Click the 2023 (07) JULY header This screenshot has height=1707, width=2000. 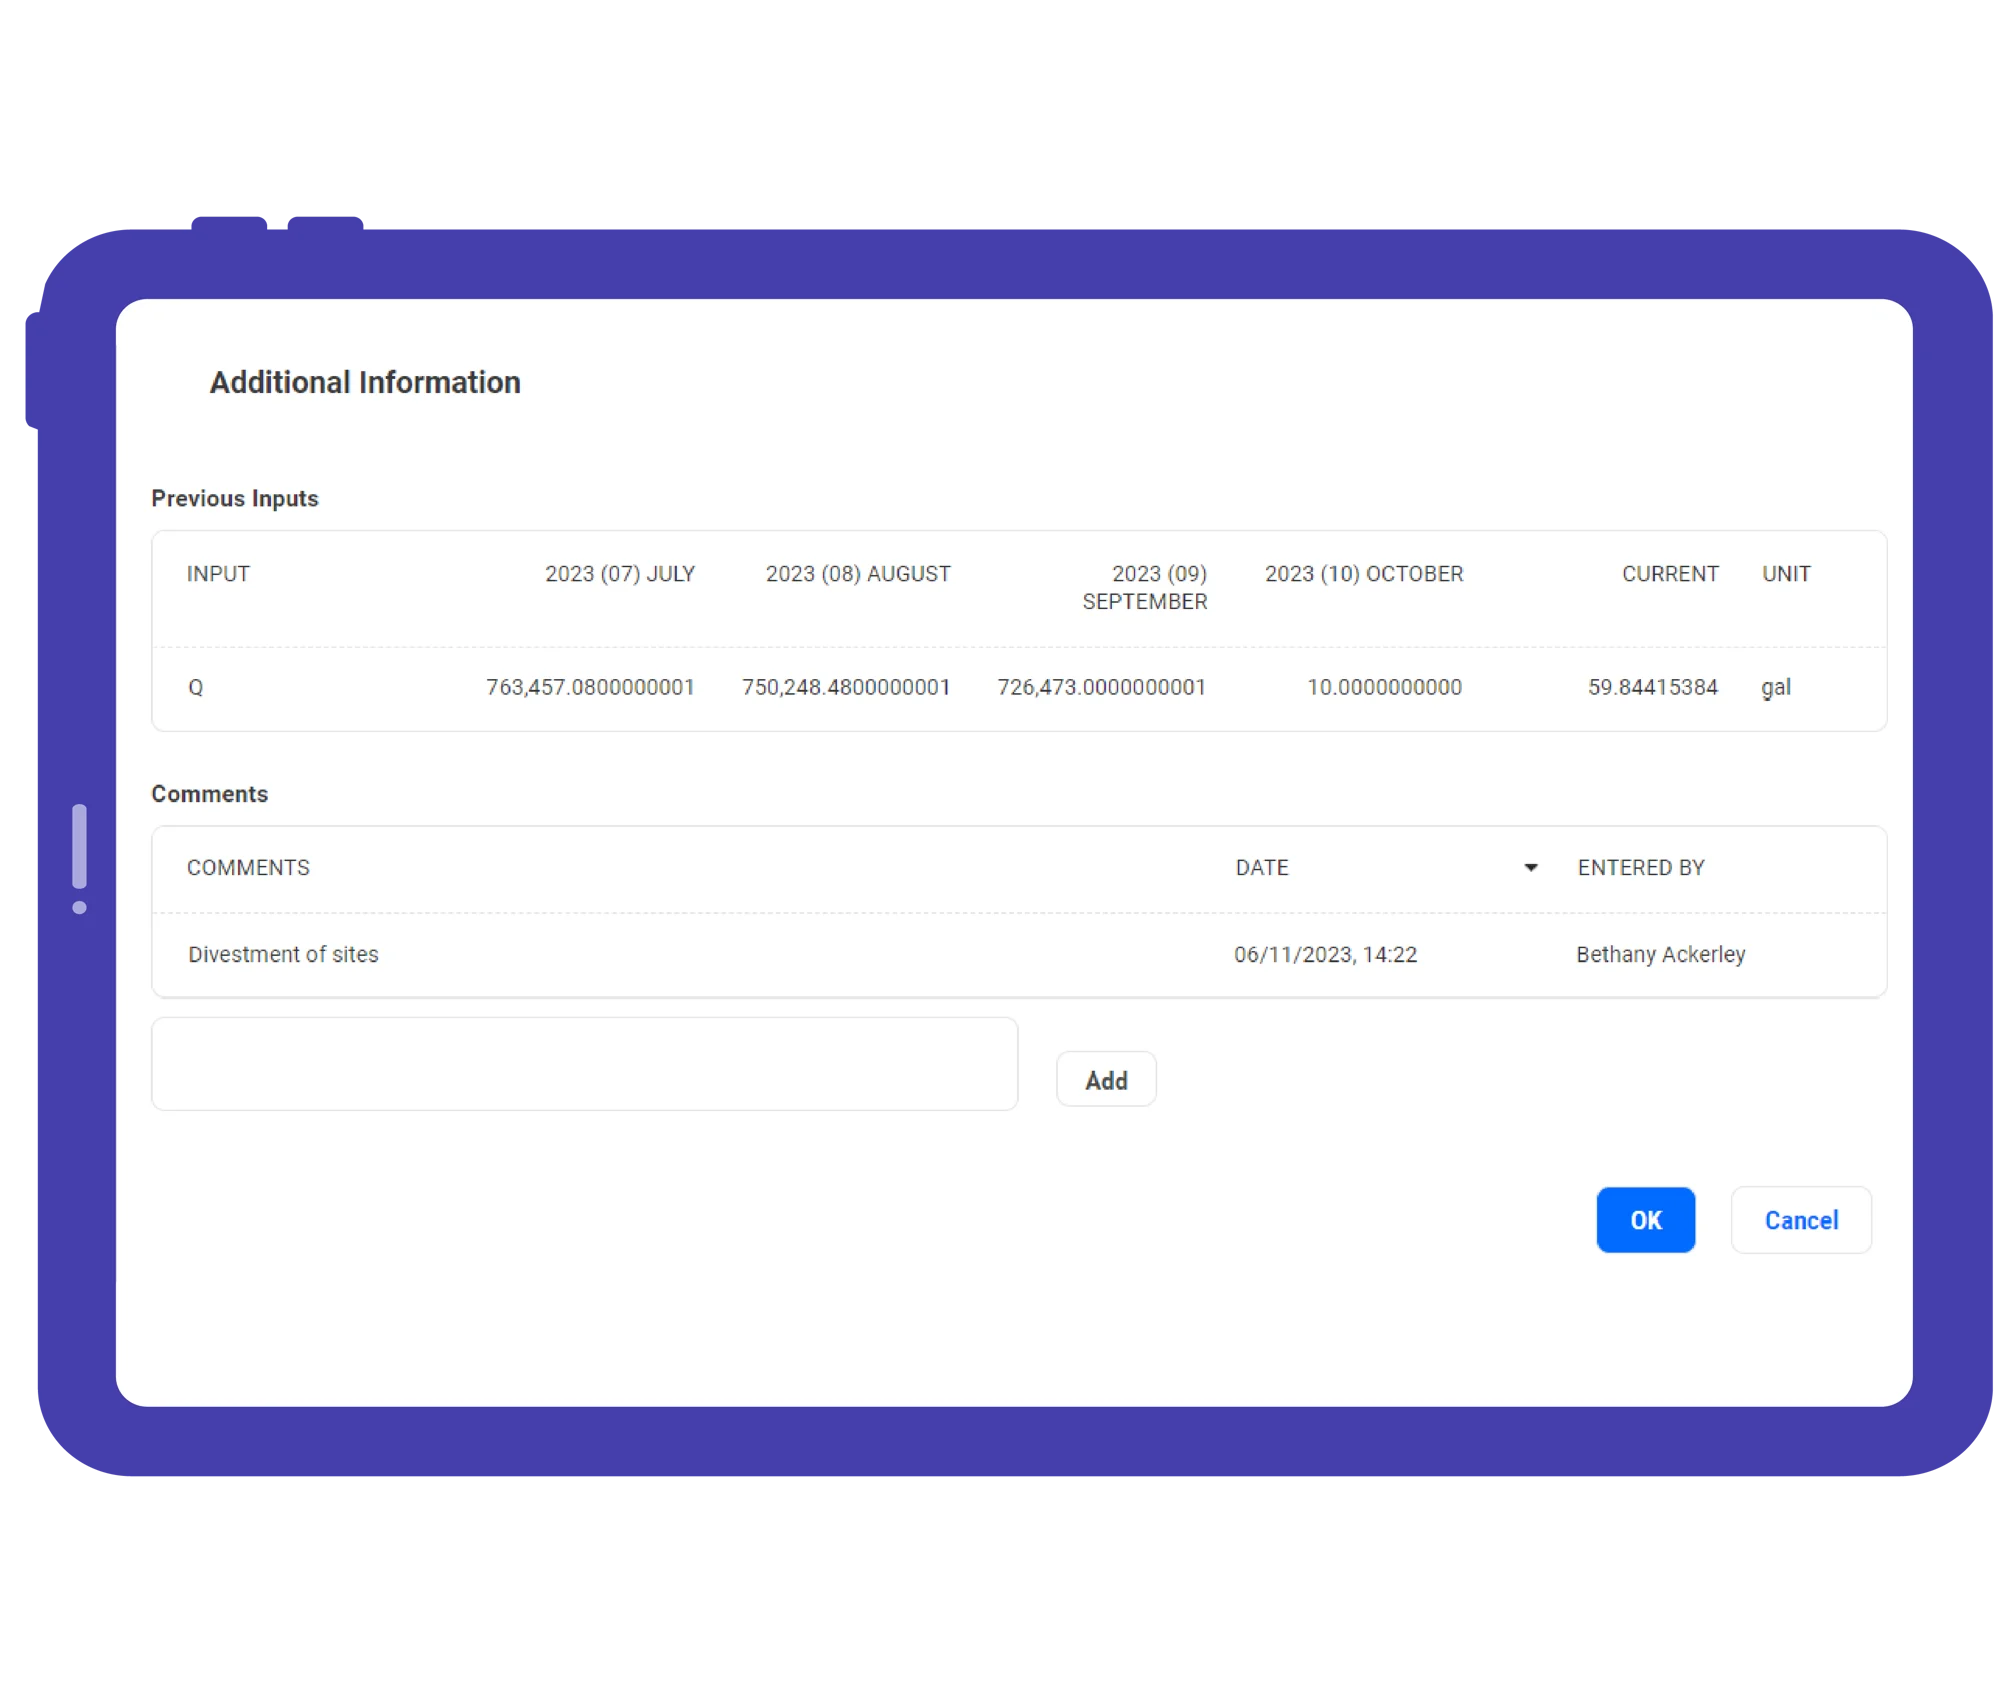(619, 574)
